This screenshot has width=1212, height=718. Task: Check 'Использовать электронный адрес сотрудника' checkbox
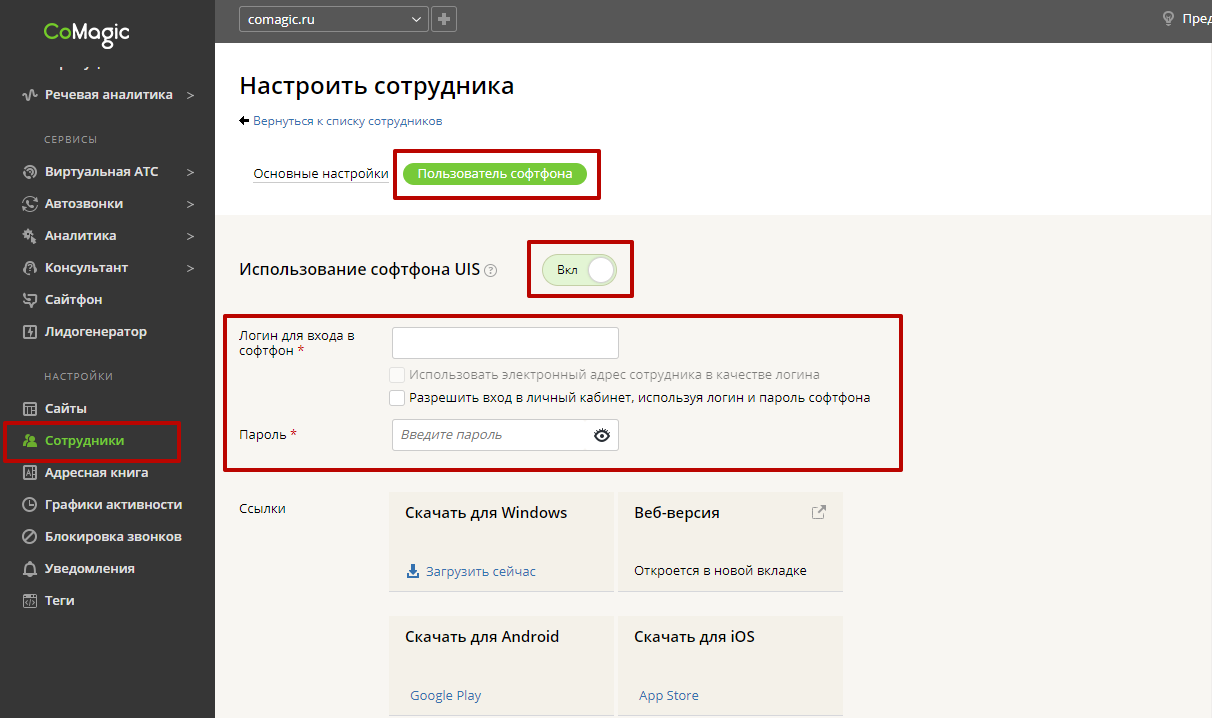[397, 375]
